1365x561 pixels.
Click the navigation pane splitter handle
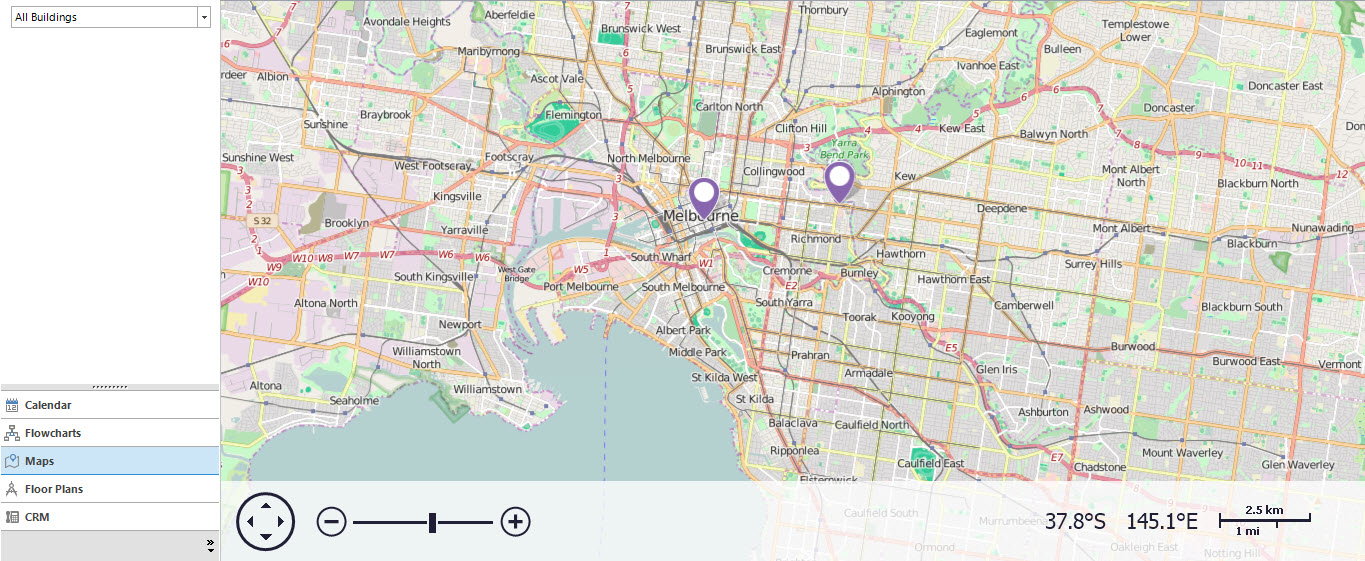point(109,386)
